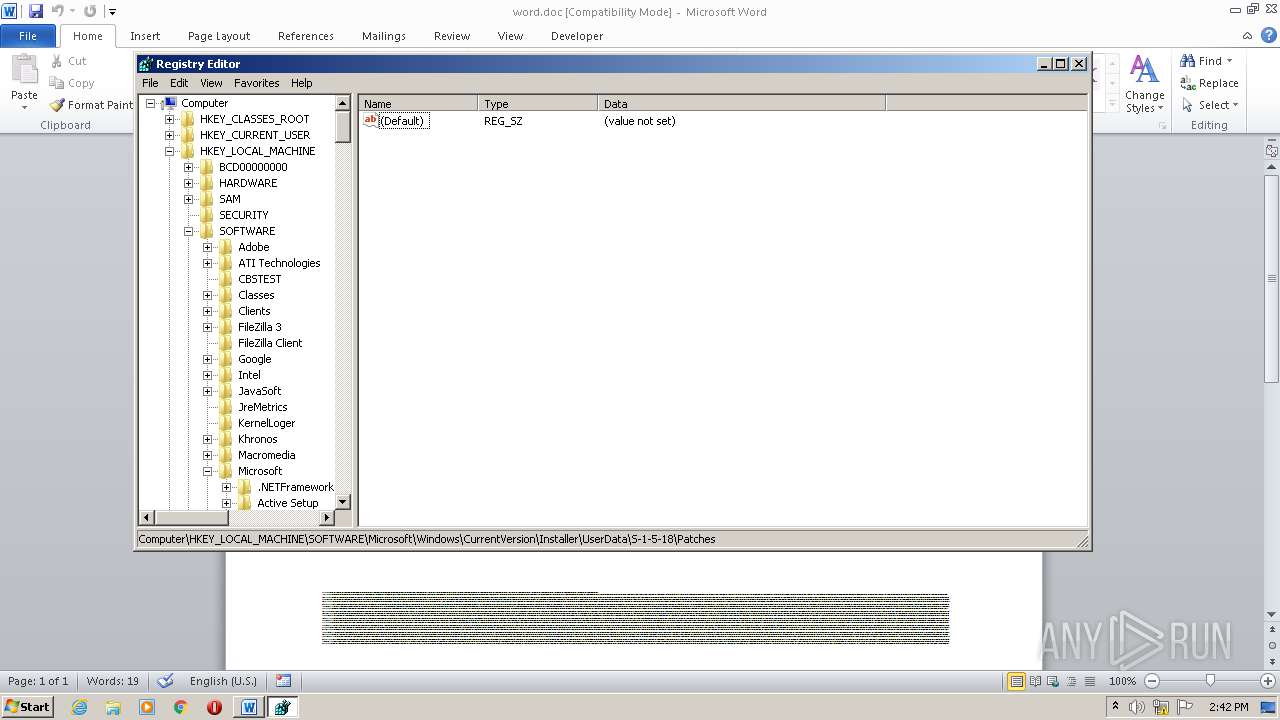The width and height of the screenshot is (1280, 720).
Task: Expand the BCD00000000 key
Action: pos(188,167)
